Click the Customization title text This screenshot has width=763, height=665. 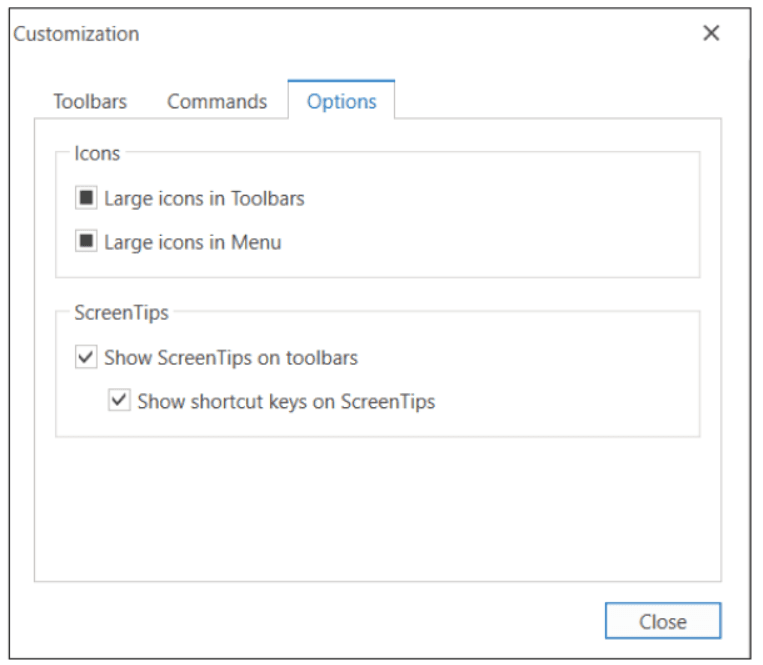pyautogui.click(x=76, y=34)
